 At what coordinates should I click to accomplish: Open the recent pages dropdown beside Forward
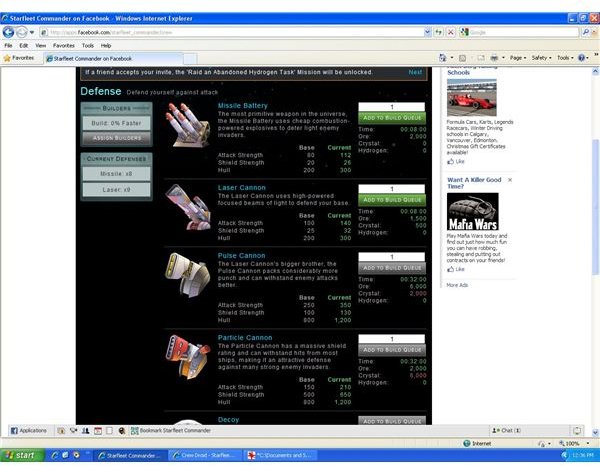point(32,33)
